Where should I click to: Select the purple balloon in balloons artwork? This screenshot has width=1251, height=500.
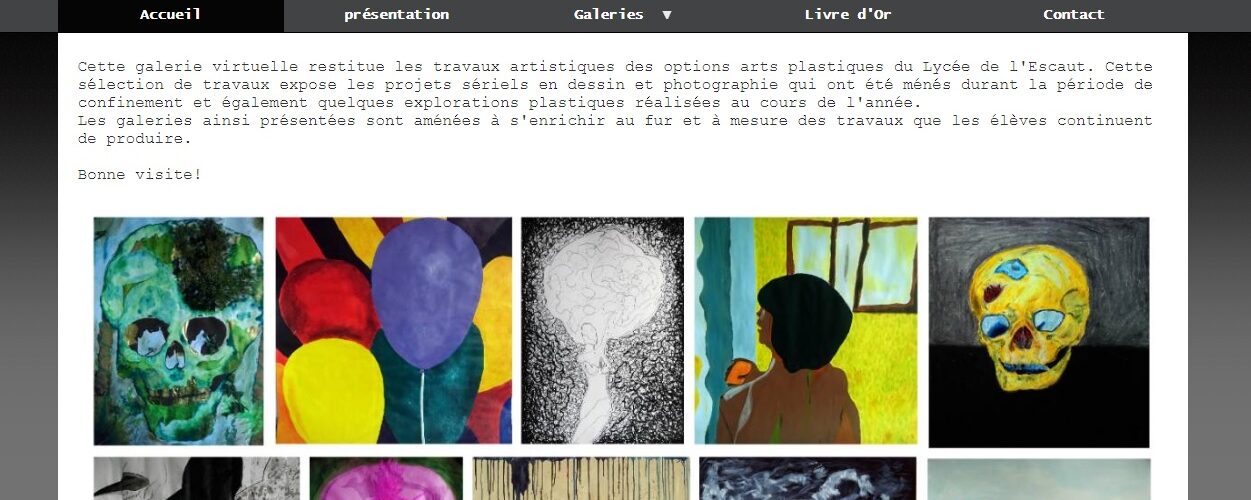pyautogui.click(x=427, y=294)
